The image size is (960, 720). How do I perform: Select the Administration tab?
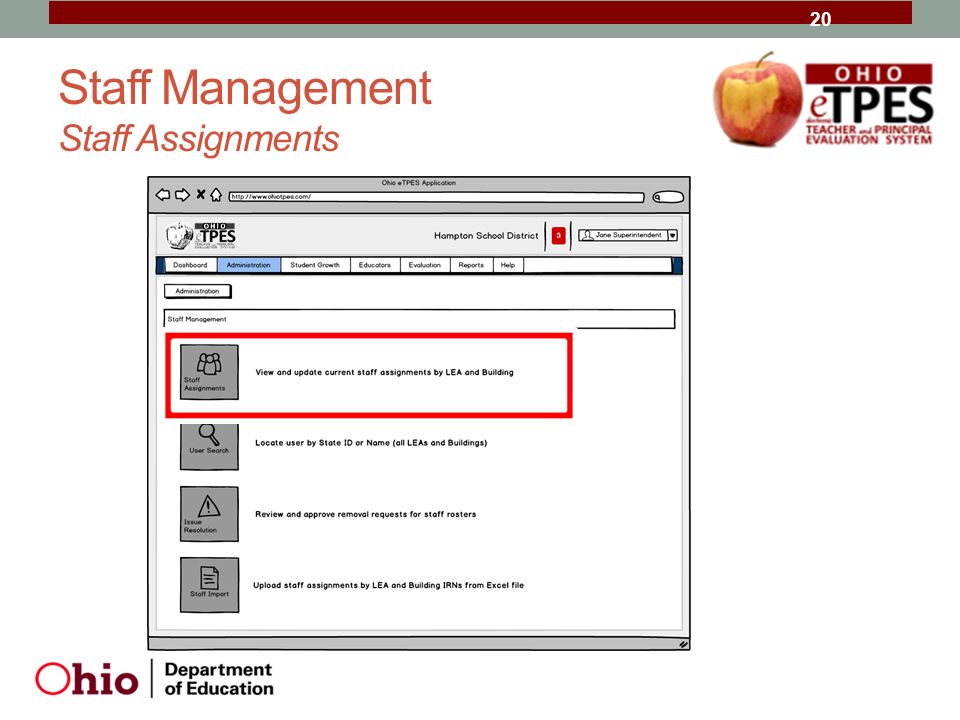(x=249, y=265)
